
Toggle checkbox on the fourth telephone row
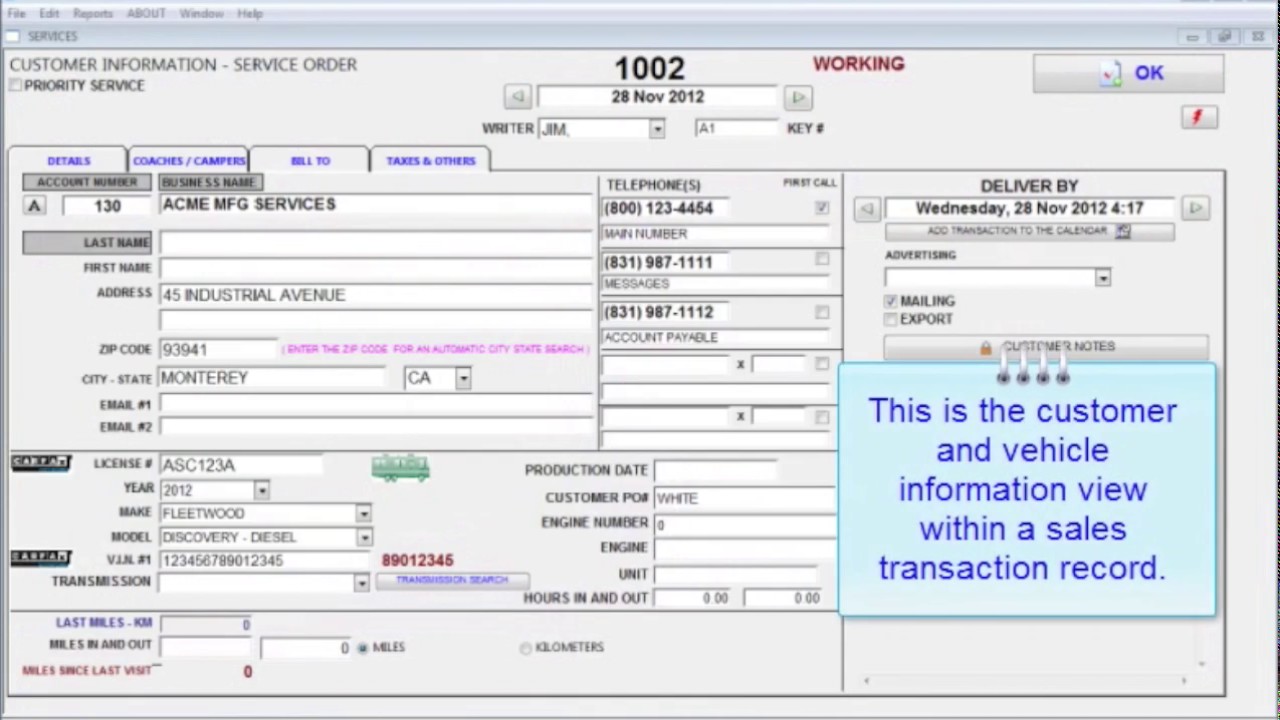tap(822, 364)
